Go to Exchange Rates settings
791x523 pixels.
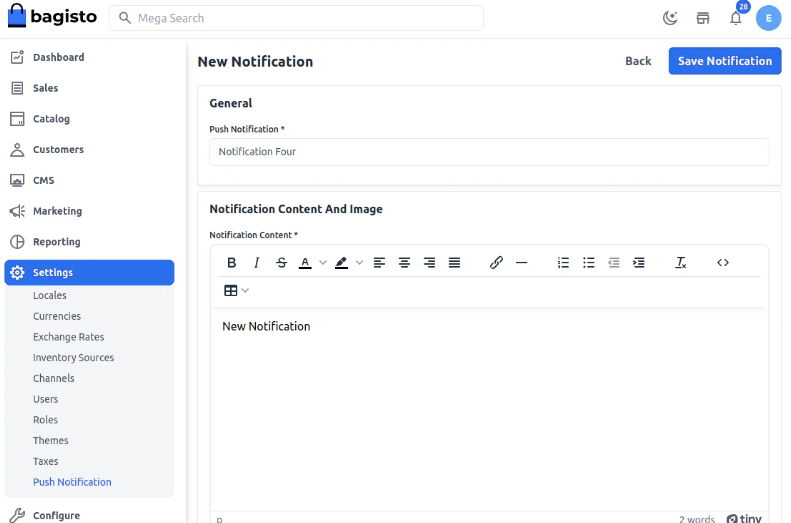(x=68, y=337)
